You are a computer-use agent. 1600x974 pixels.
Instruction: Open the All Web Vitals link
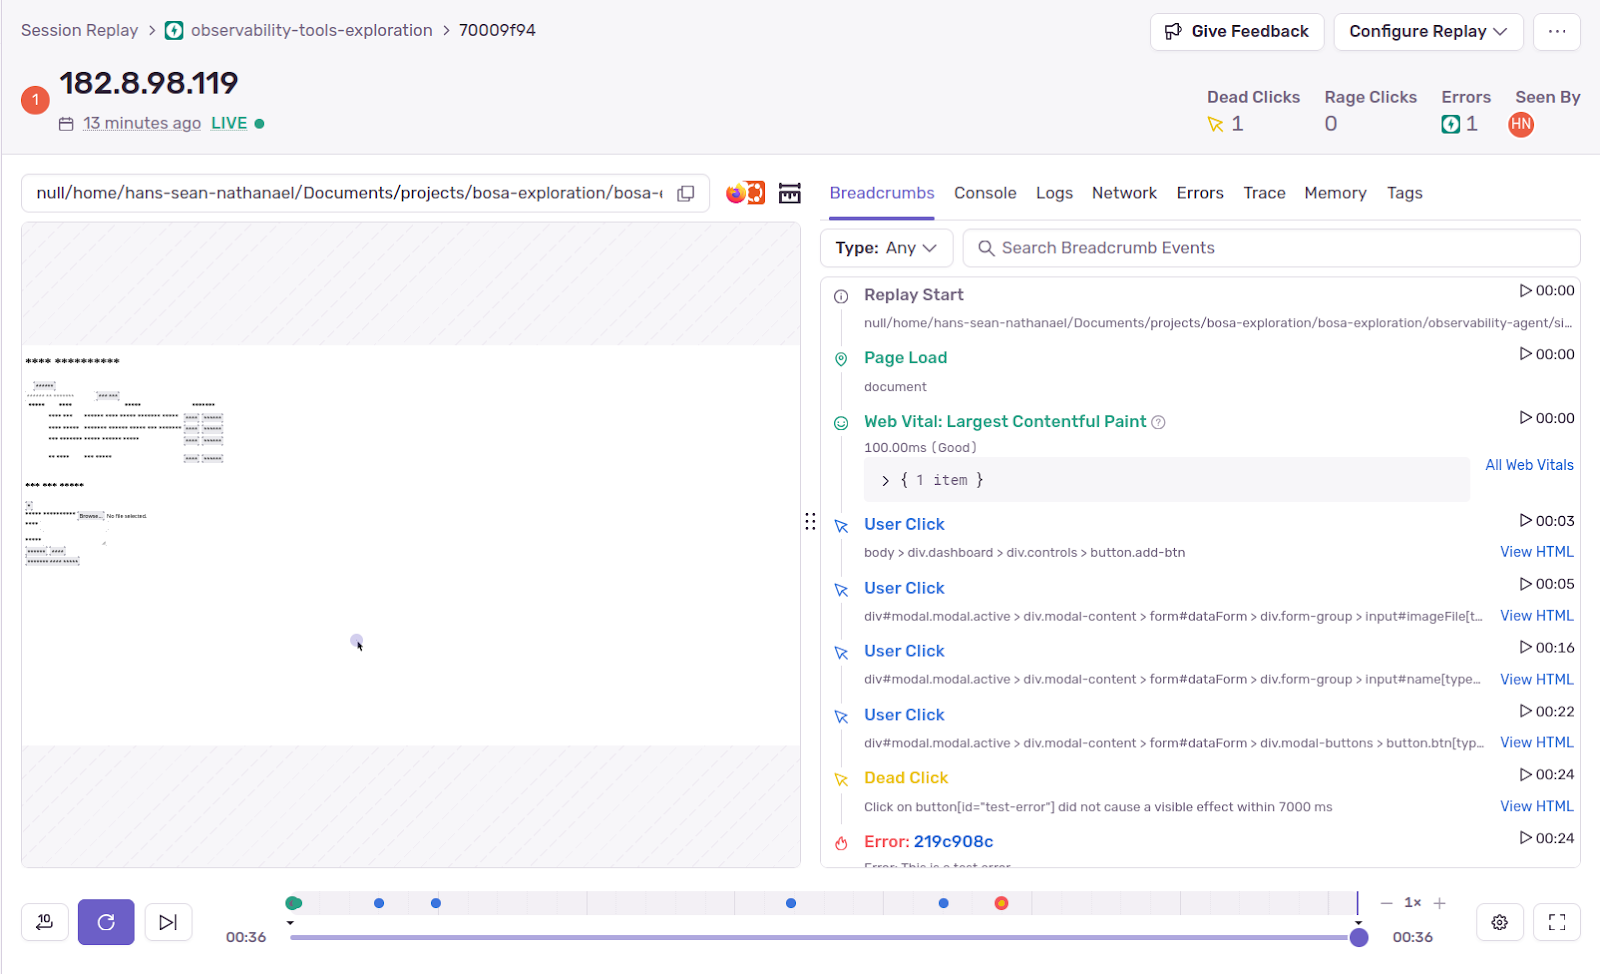coord(1528,465)
